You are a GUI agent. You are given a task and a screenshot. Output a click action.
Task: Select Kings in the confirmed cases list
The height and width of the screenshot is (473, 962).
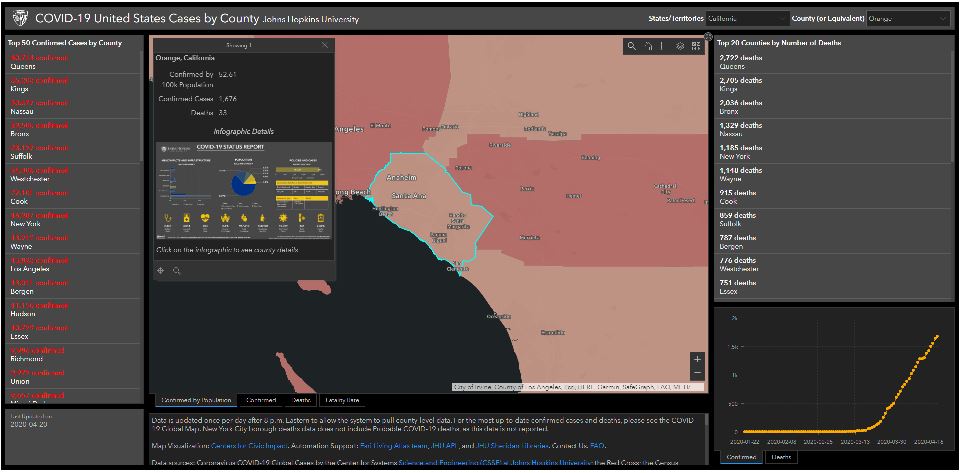(x=72, y=85)
